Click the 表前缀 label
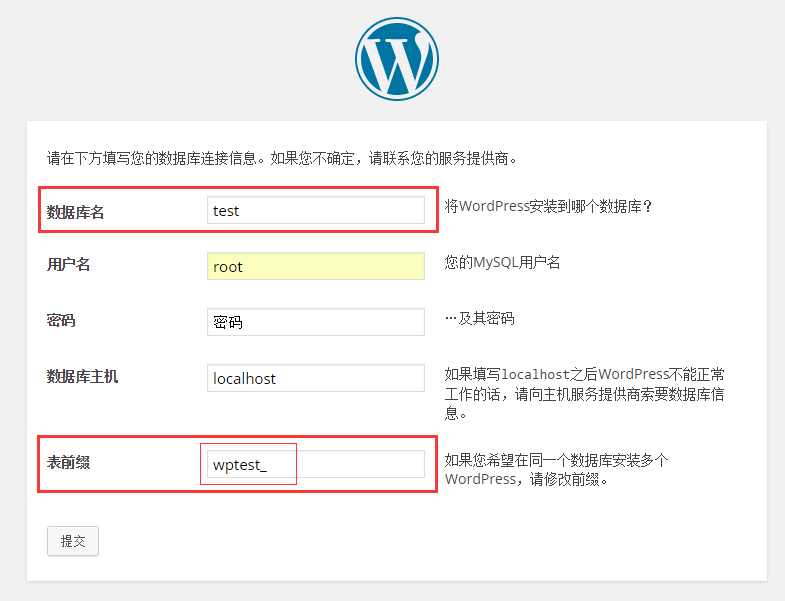 pos(69,462)
